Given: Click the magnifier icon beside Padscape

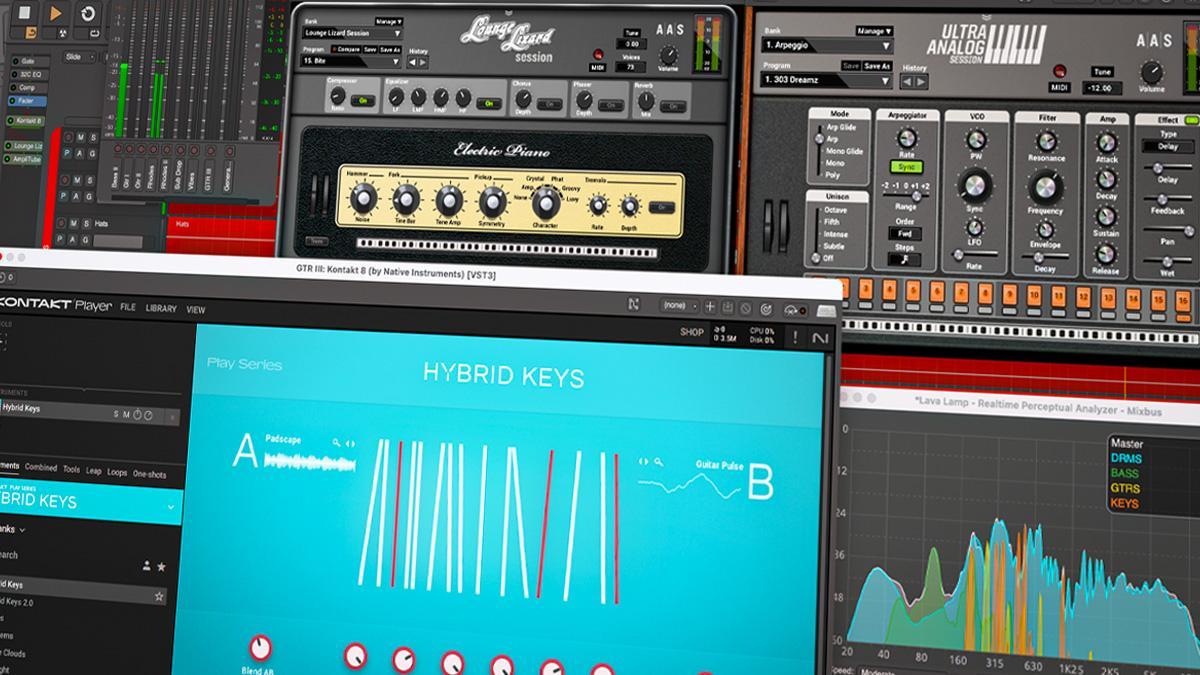Looking at the screenshot, I should tap(338, 441).
